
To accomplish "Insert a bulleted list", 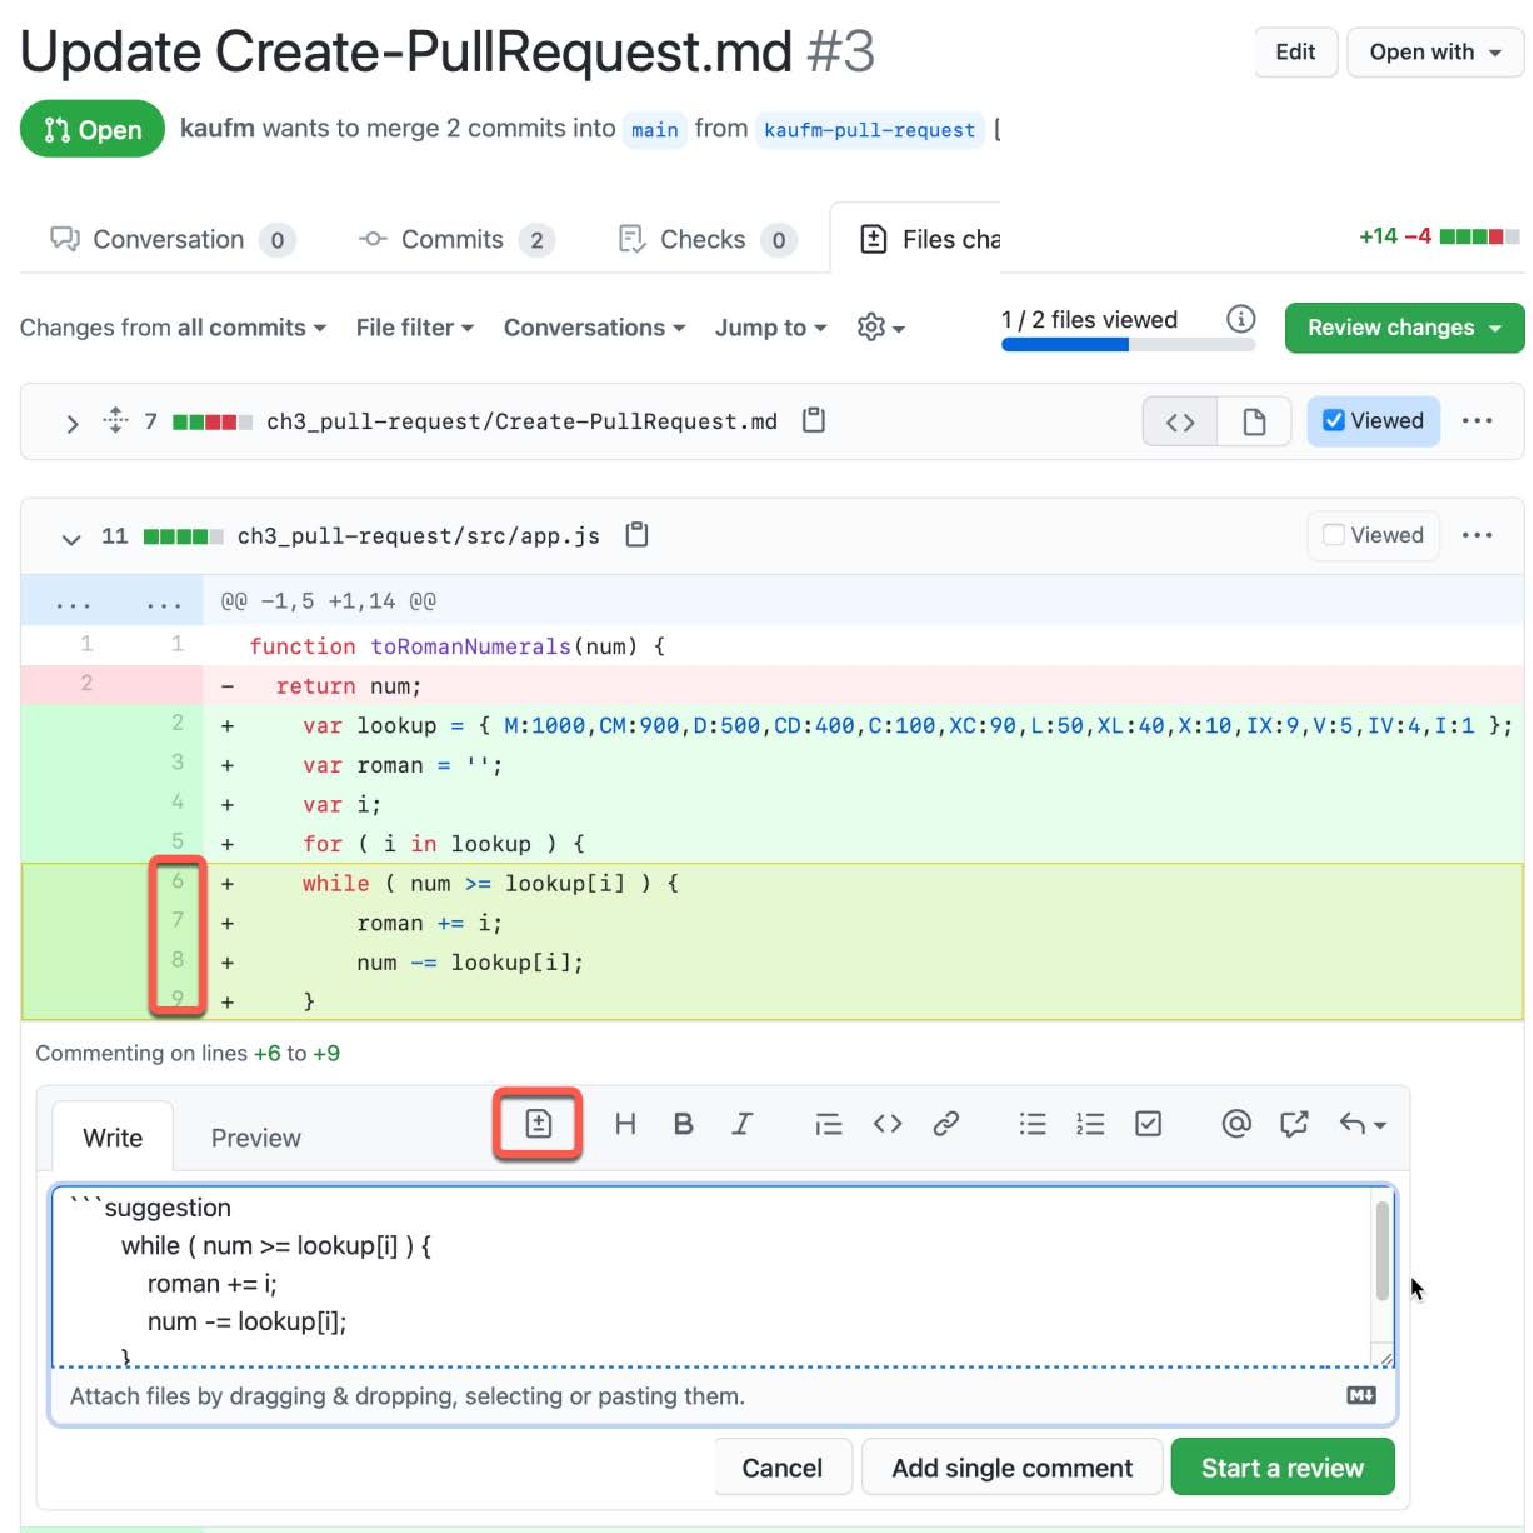I will coord(1032,1124).
